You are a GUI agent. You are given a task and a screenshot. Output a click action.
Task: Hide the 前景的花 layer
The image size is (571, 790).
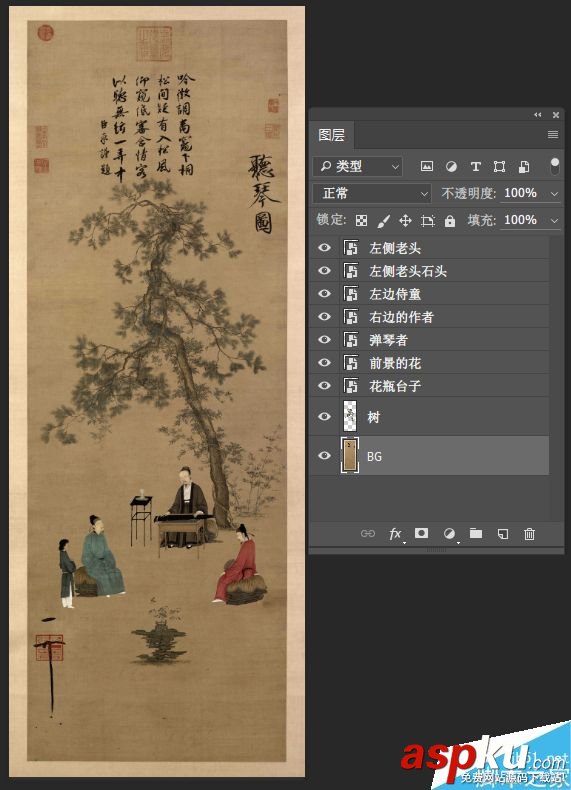coord(325,362)
